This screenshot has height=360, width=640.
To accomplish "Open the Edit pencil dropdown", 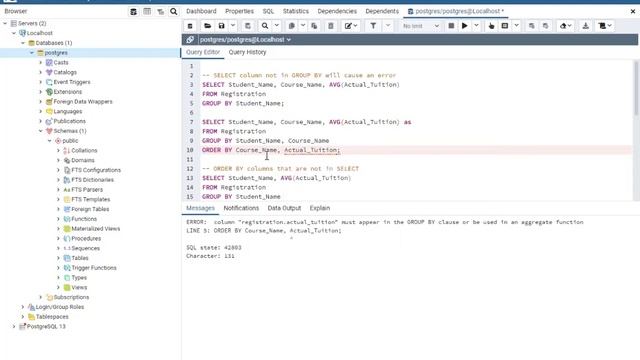I will point(351,26).
